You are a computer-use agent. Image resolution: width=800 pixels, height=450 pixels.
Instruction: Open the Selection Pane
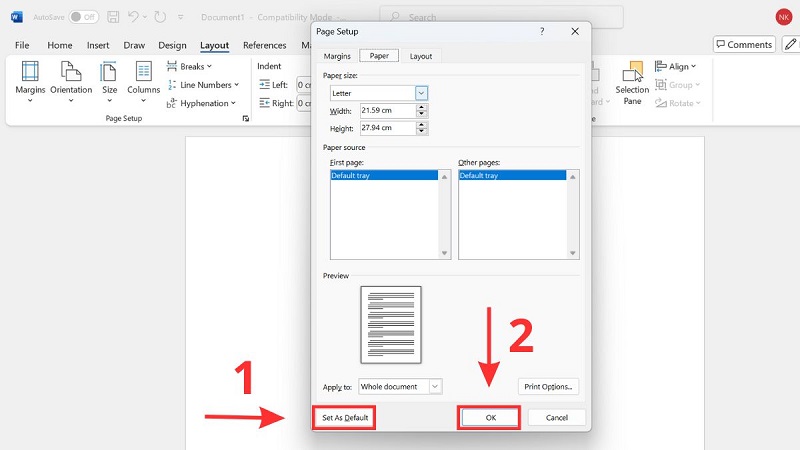click(632, 80)
